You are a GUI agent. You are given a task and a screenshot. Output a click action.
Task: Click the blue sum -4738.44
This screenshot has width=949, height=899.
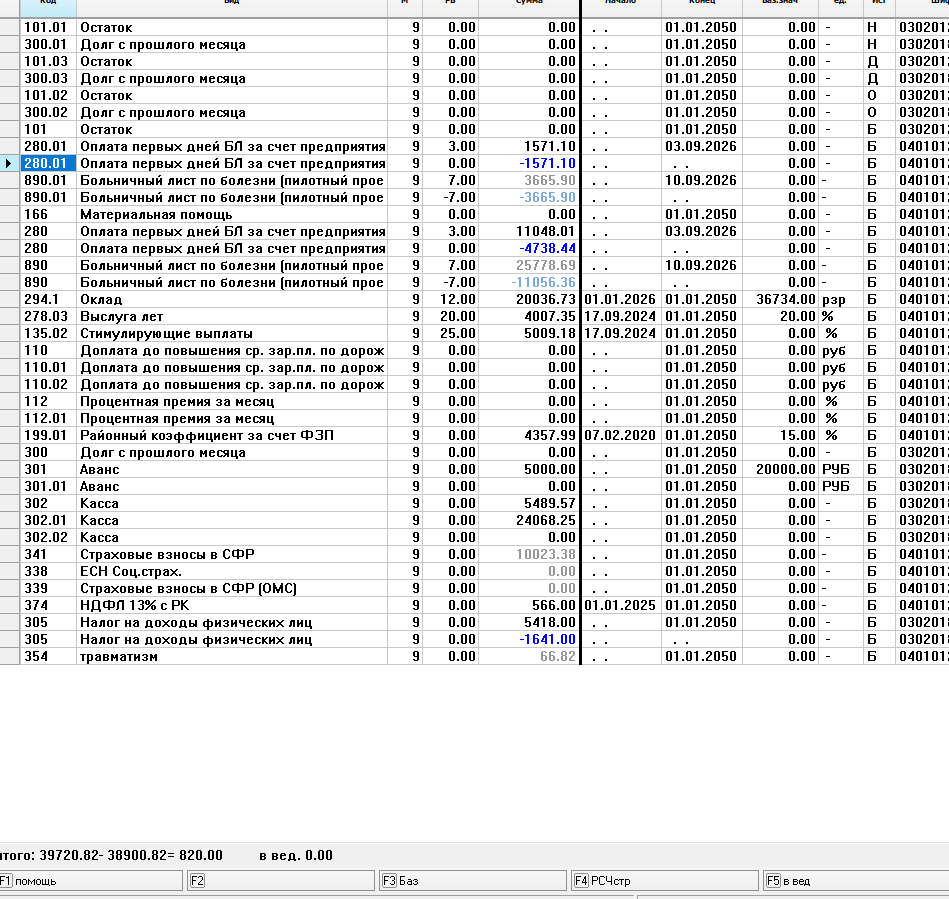(547, 248)
